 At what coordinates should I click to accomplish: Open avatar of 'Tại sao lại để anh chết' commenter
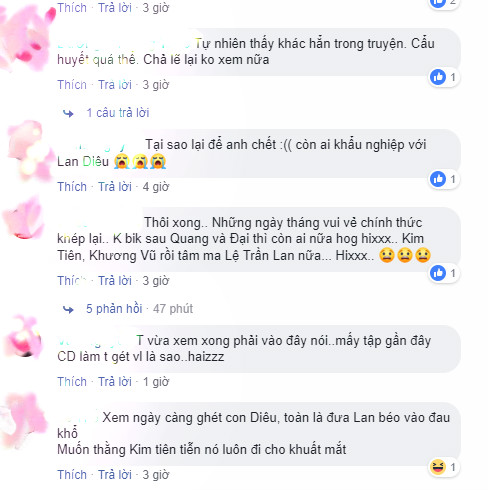(x=28, y=148)
